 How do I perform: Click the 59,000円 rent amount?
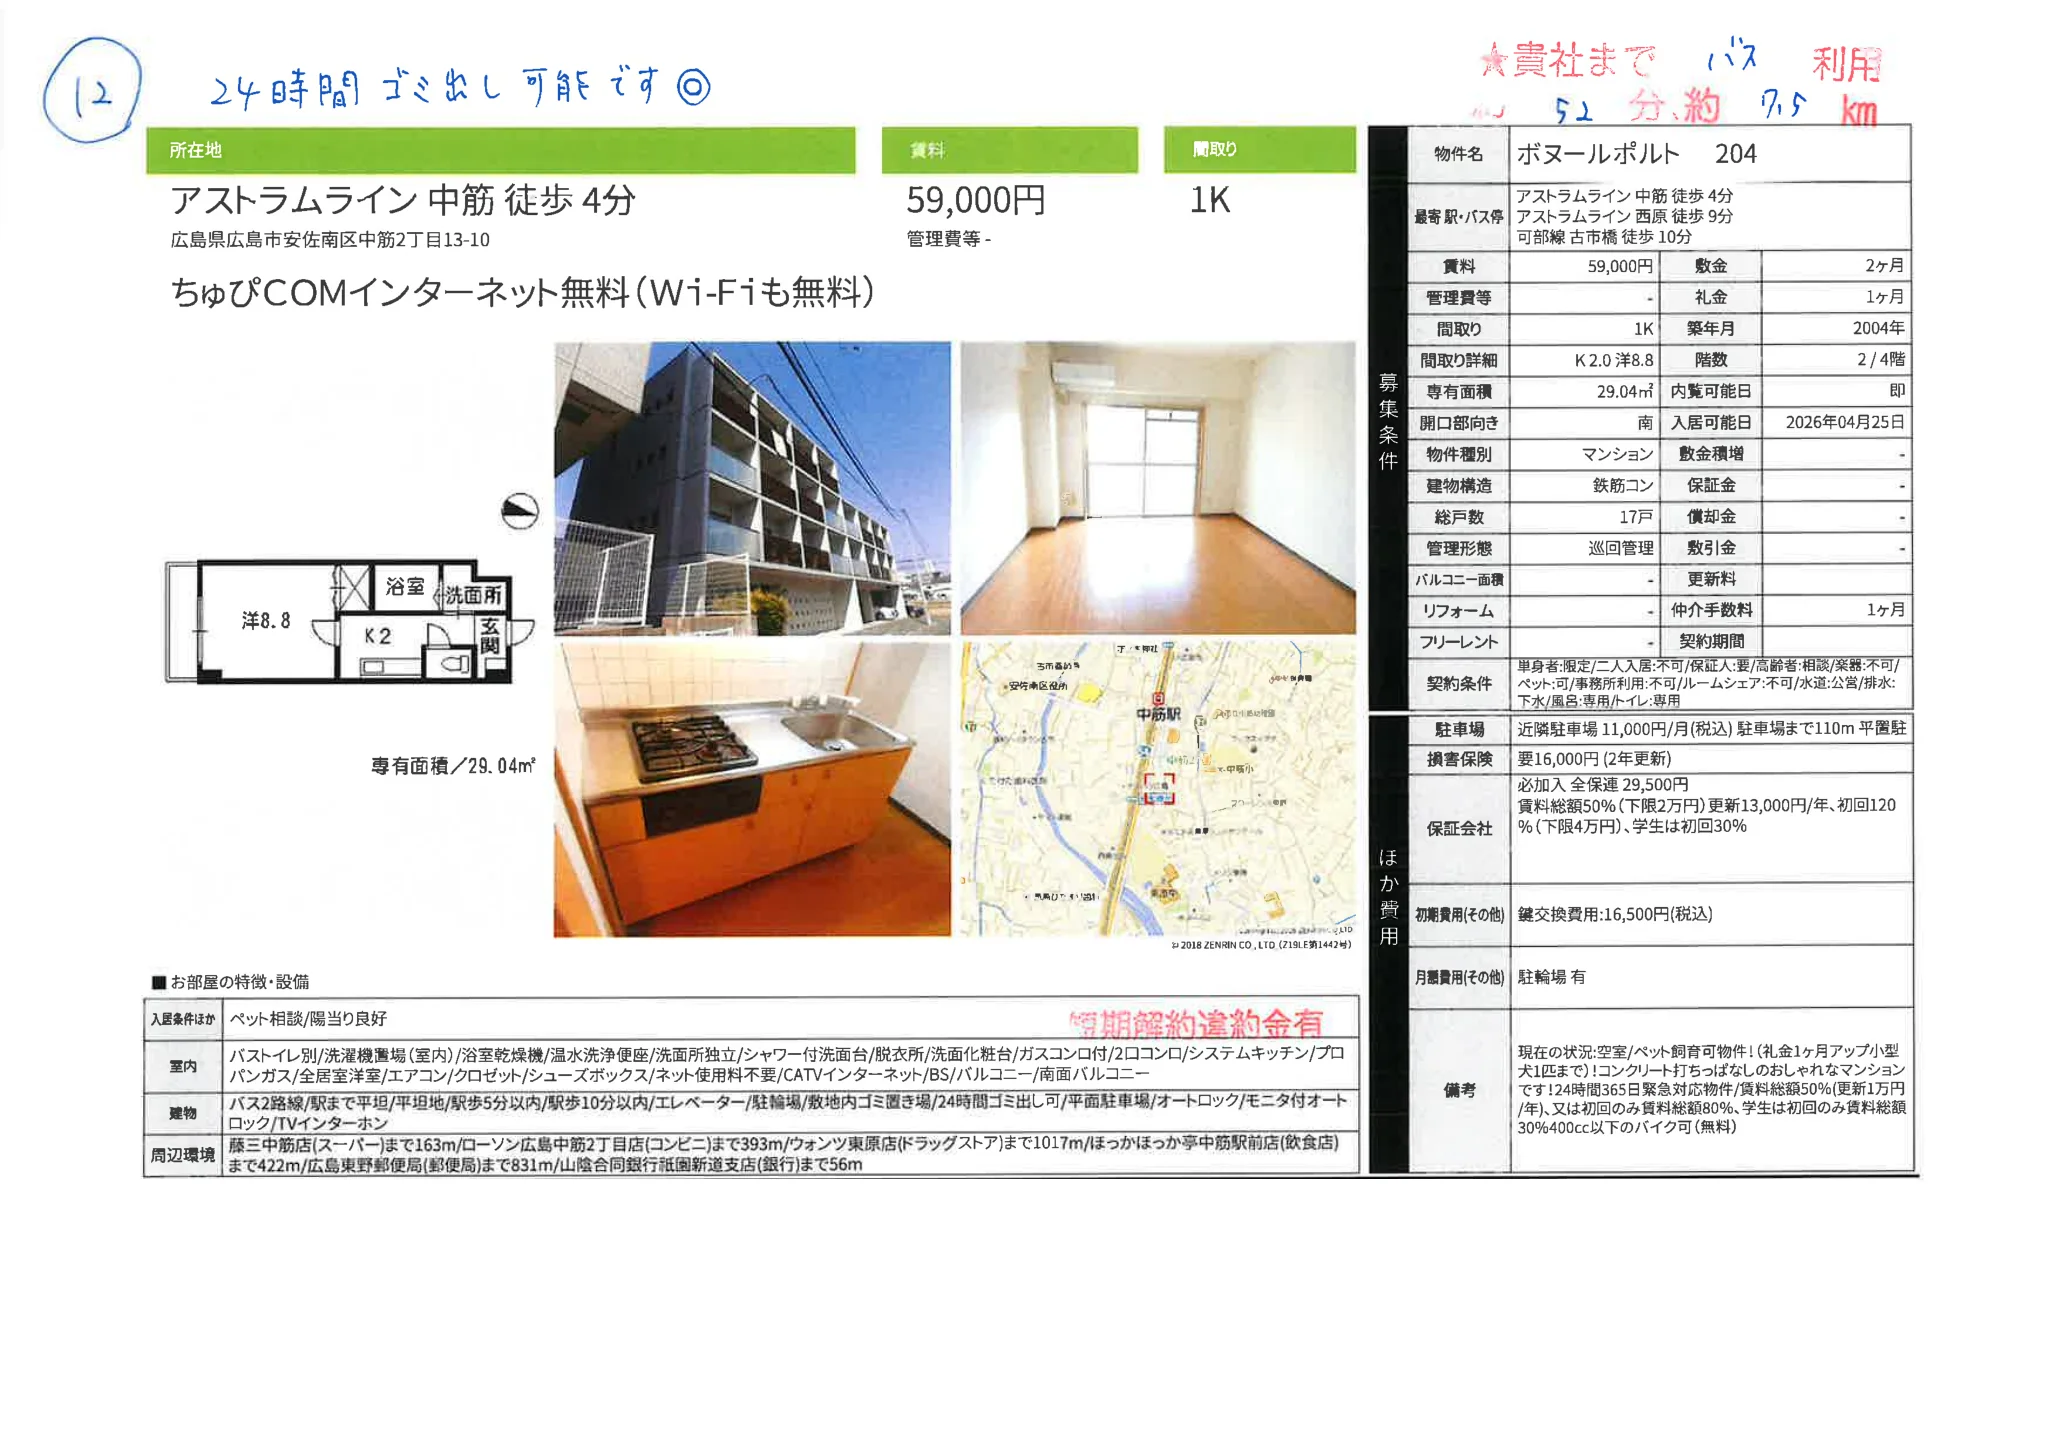pyautogui.click(x=975, y=201)
